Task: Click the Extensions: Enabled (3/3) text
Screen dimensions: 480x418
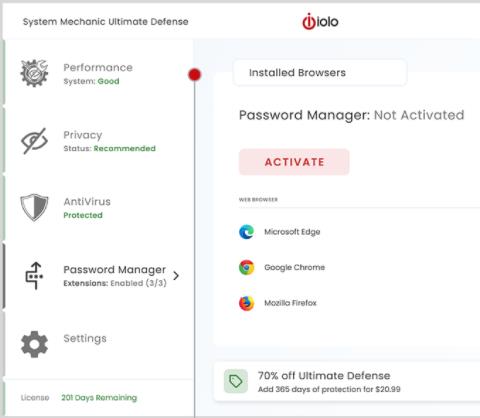Action: (115, 283)
